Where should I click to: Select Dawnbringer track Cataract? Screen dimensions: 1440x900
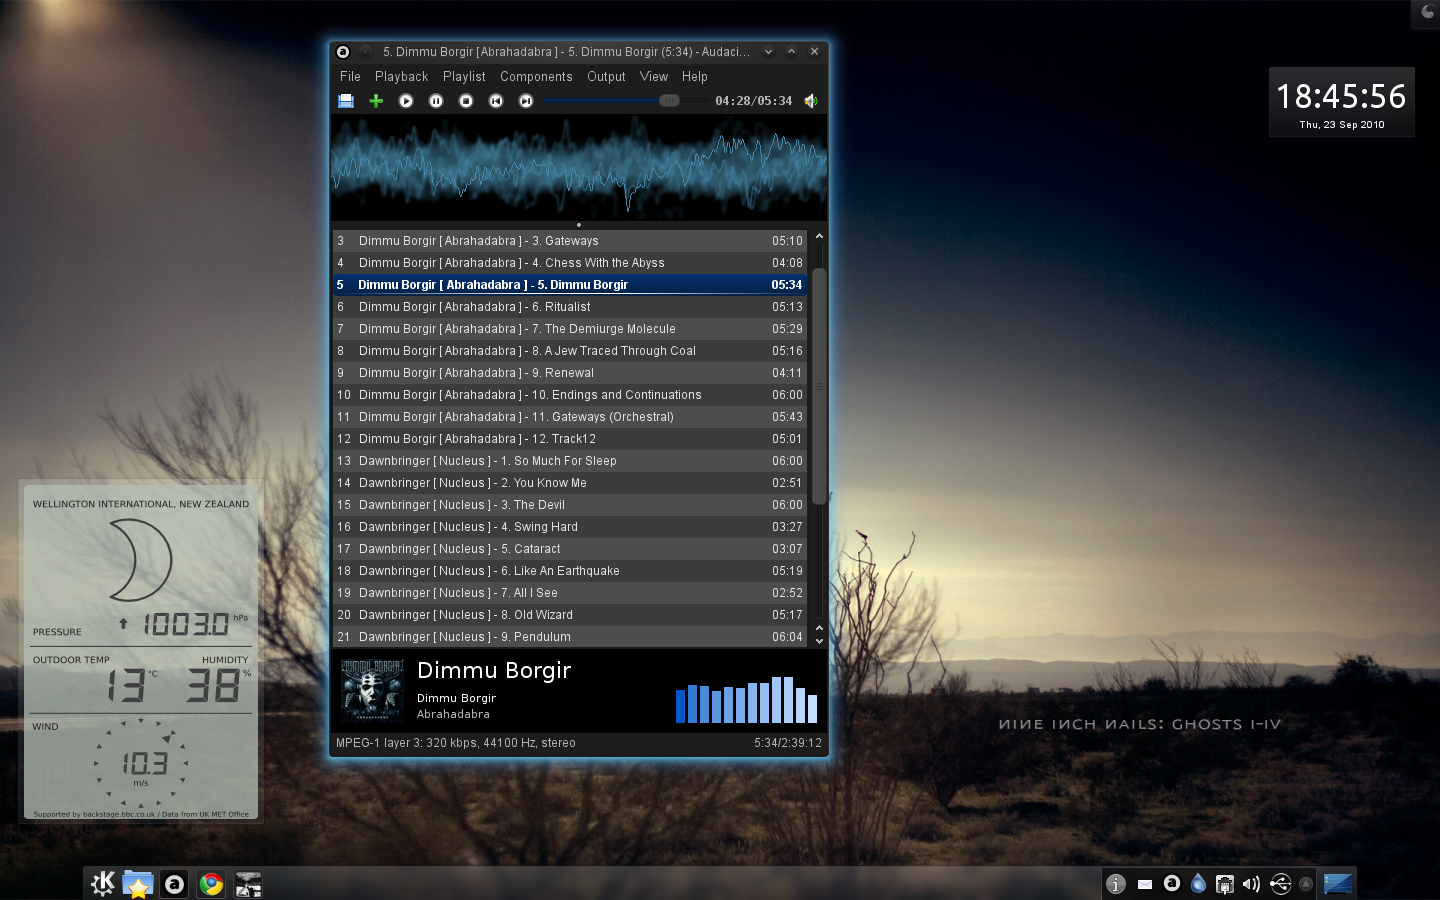pyautogui.click(x=570, y=549)
